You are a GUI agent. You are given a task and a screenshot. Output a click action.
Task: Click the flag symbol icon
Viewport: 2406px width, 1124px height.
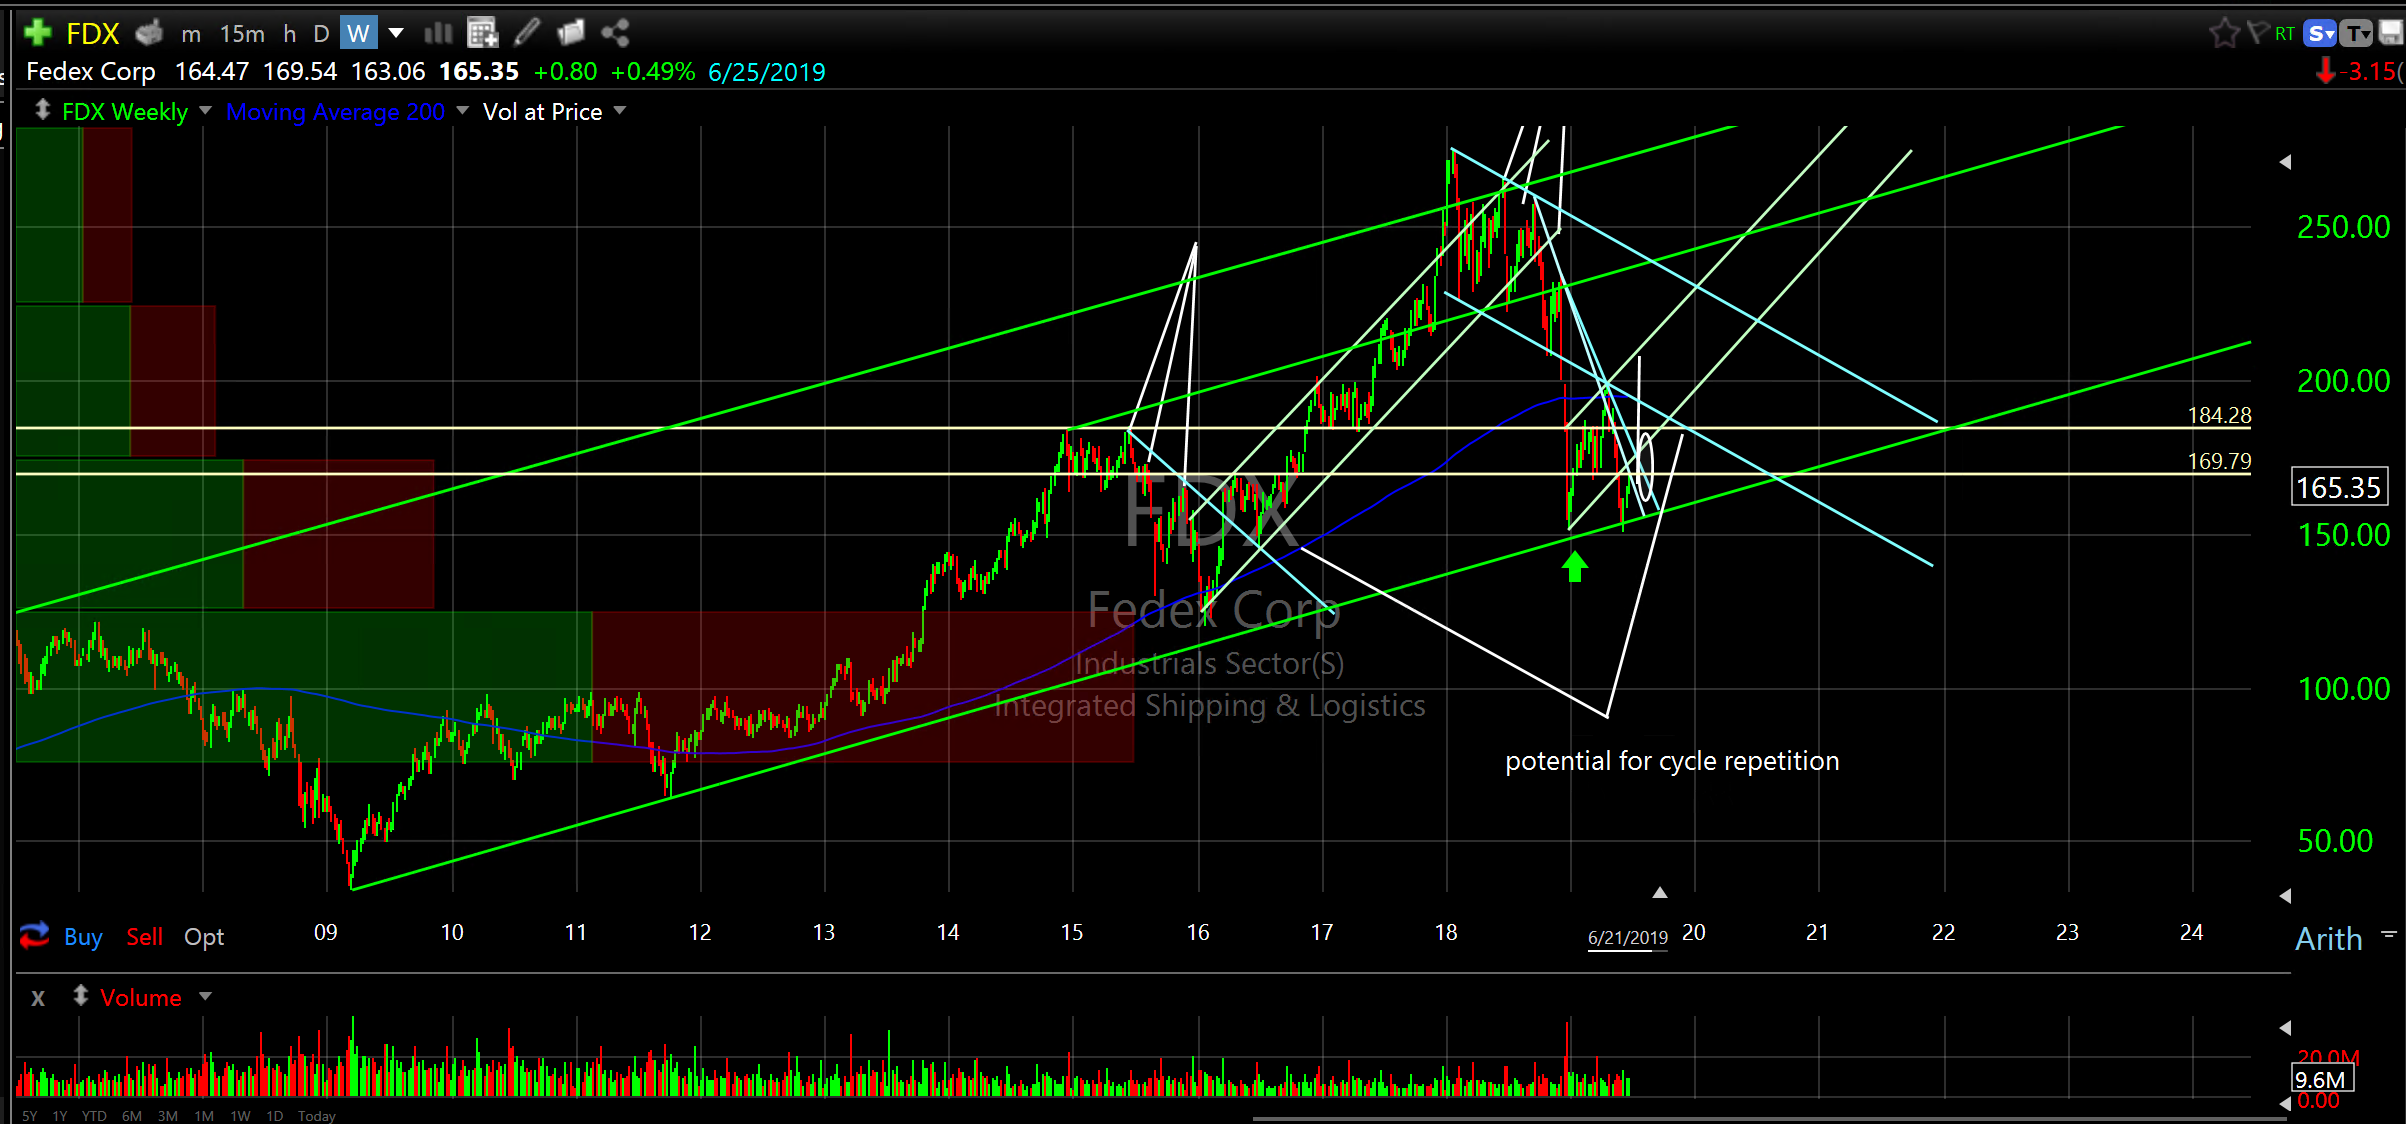point(2257,33)
